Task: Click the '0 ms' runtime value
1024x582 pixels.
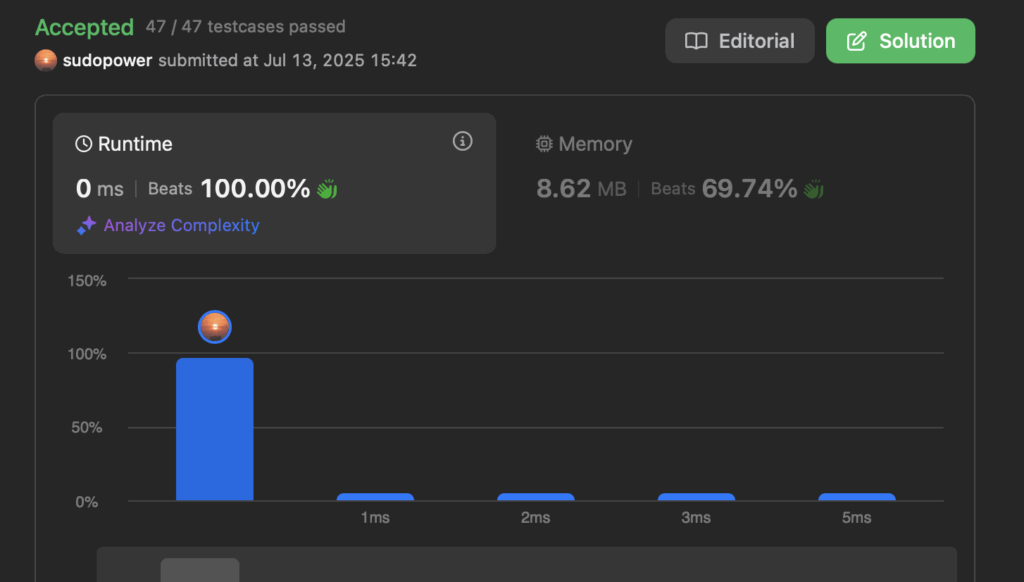Action: tap(99, 189)
